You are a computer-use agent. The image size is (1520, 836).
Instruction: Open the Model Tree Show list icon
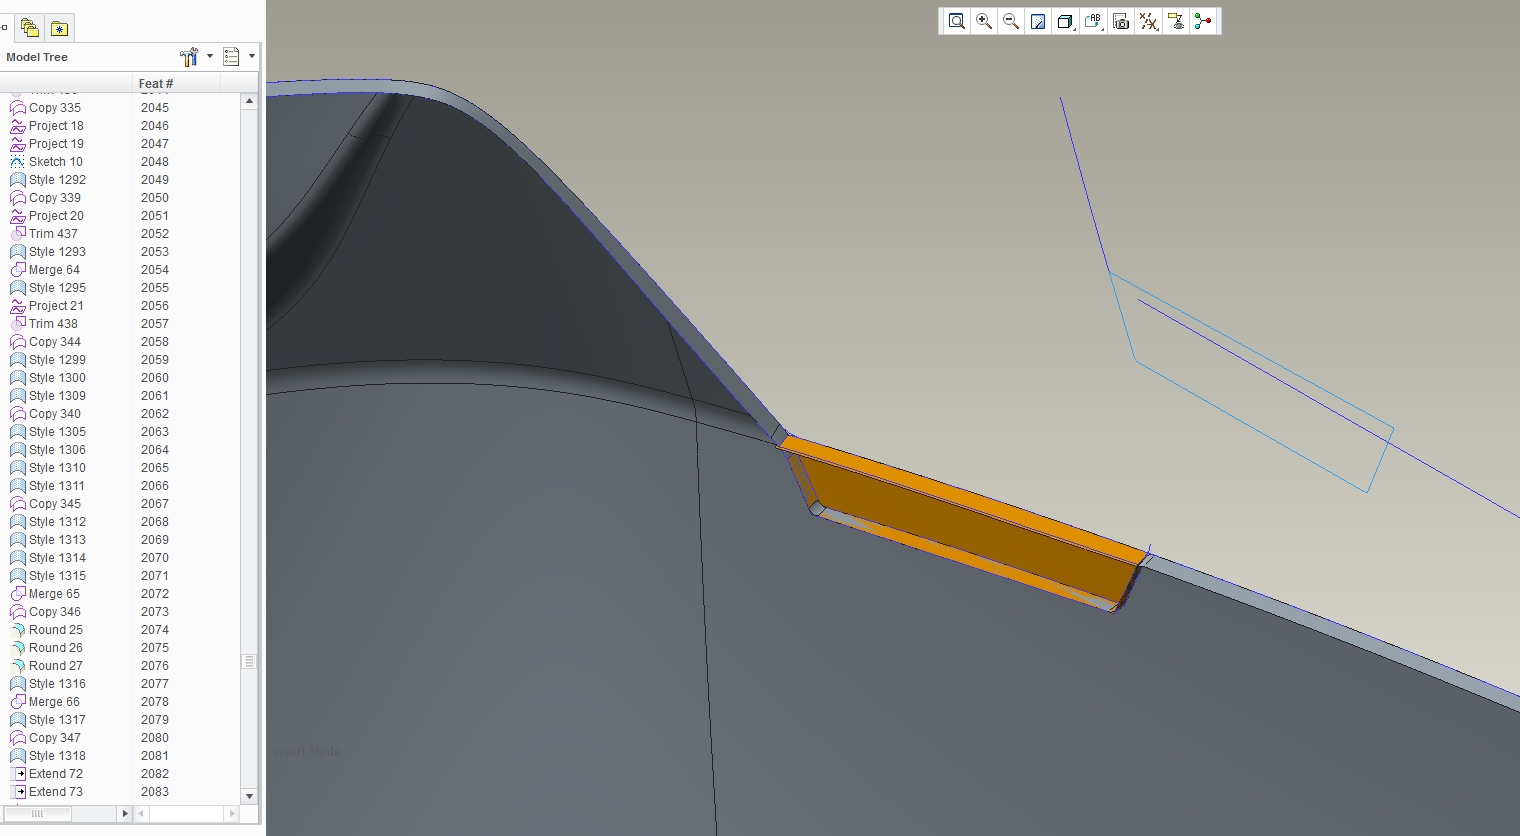coord(232,57)
